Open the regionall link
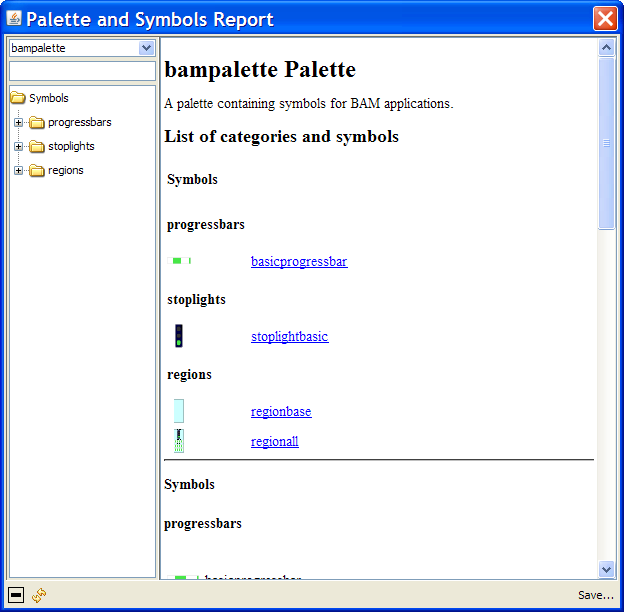 coord(274,442)
